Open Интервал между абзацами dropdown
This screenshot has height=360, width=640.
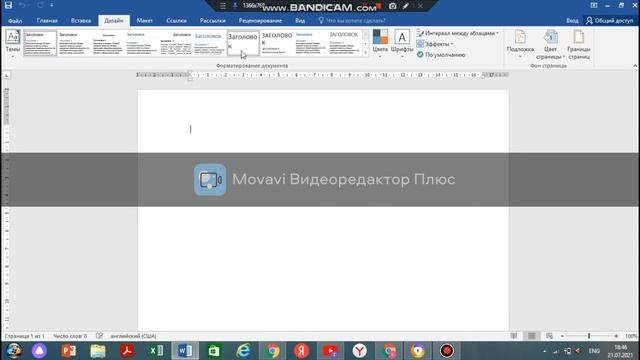tap(458, 33)
